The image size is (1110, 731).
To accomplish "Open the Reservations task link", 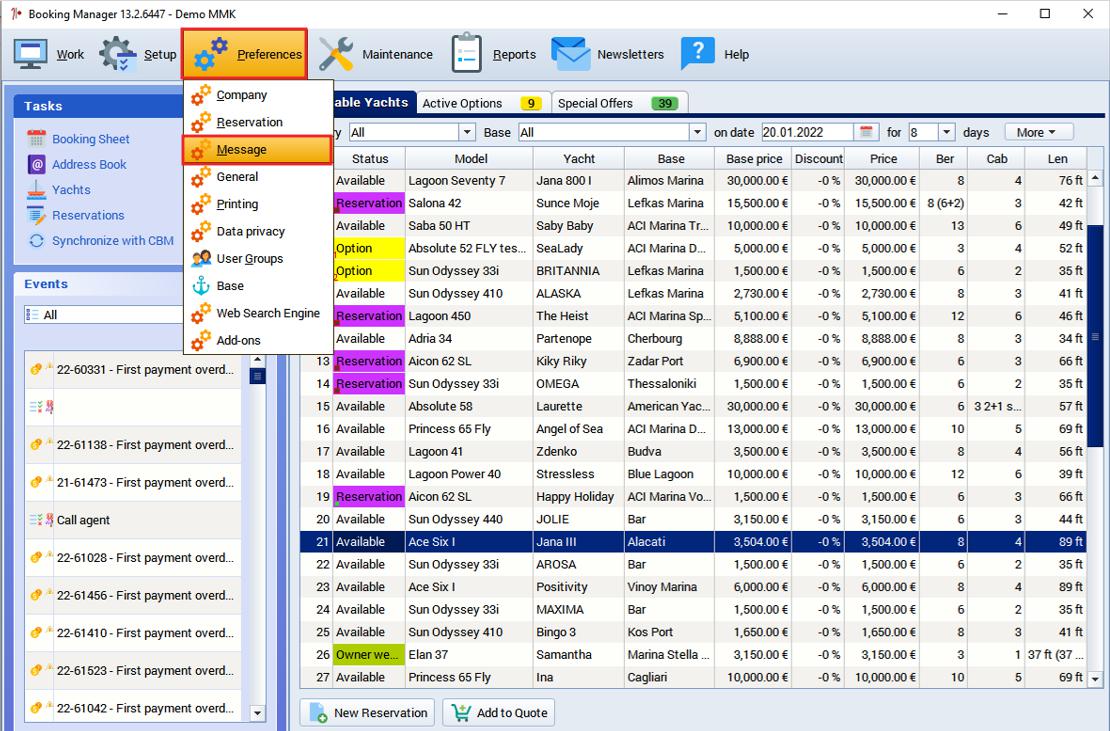I will tap(88, 215).
